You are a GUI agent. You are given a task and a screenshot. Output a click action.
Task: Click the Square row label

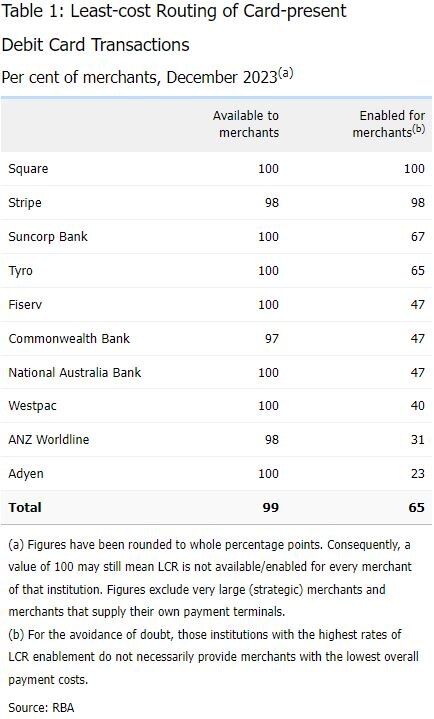point(28,169)
